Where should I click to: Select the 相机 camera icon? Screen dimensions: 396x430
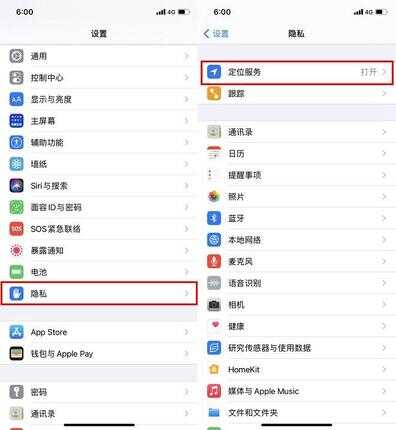point(214,305)
